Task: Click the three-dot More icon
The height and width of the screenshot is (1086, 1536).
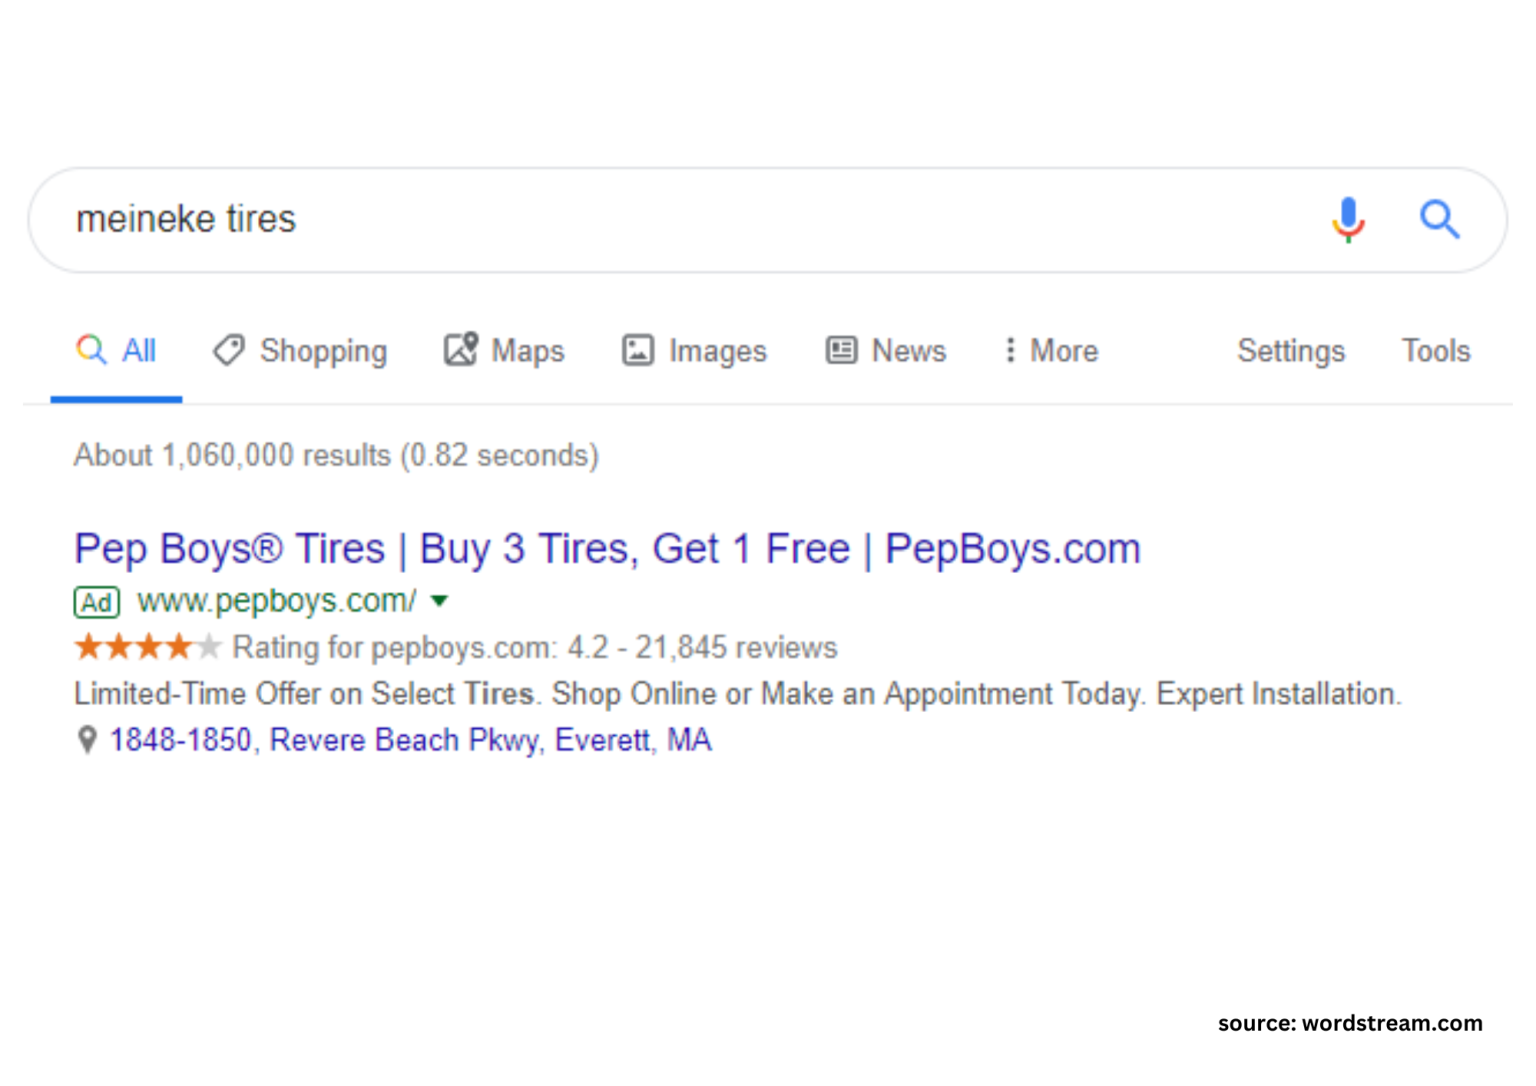Action: [1012, 350]
